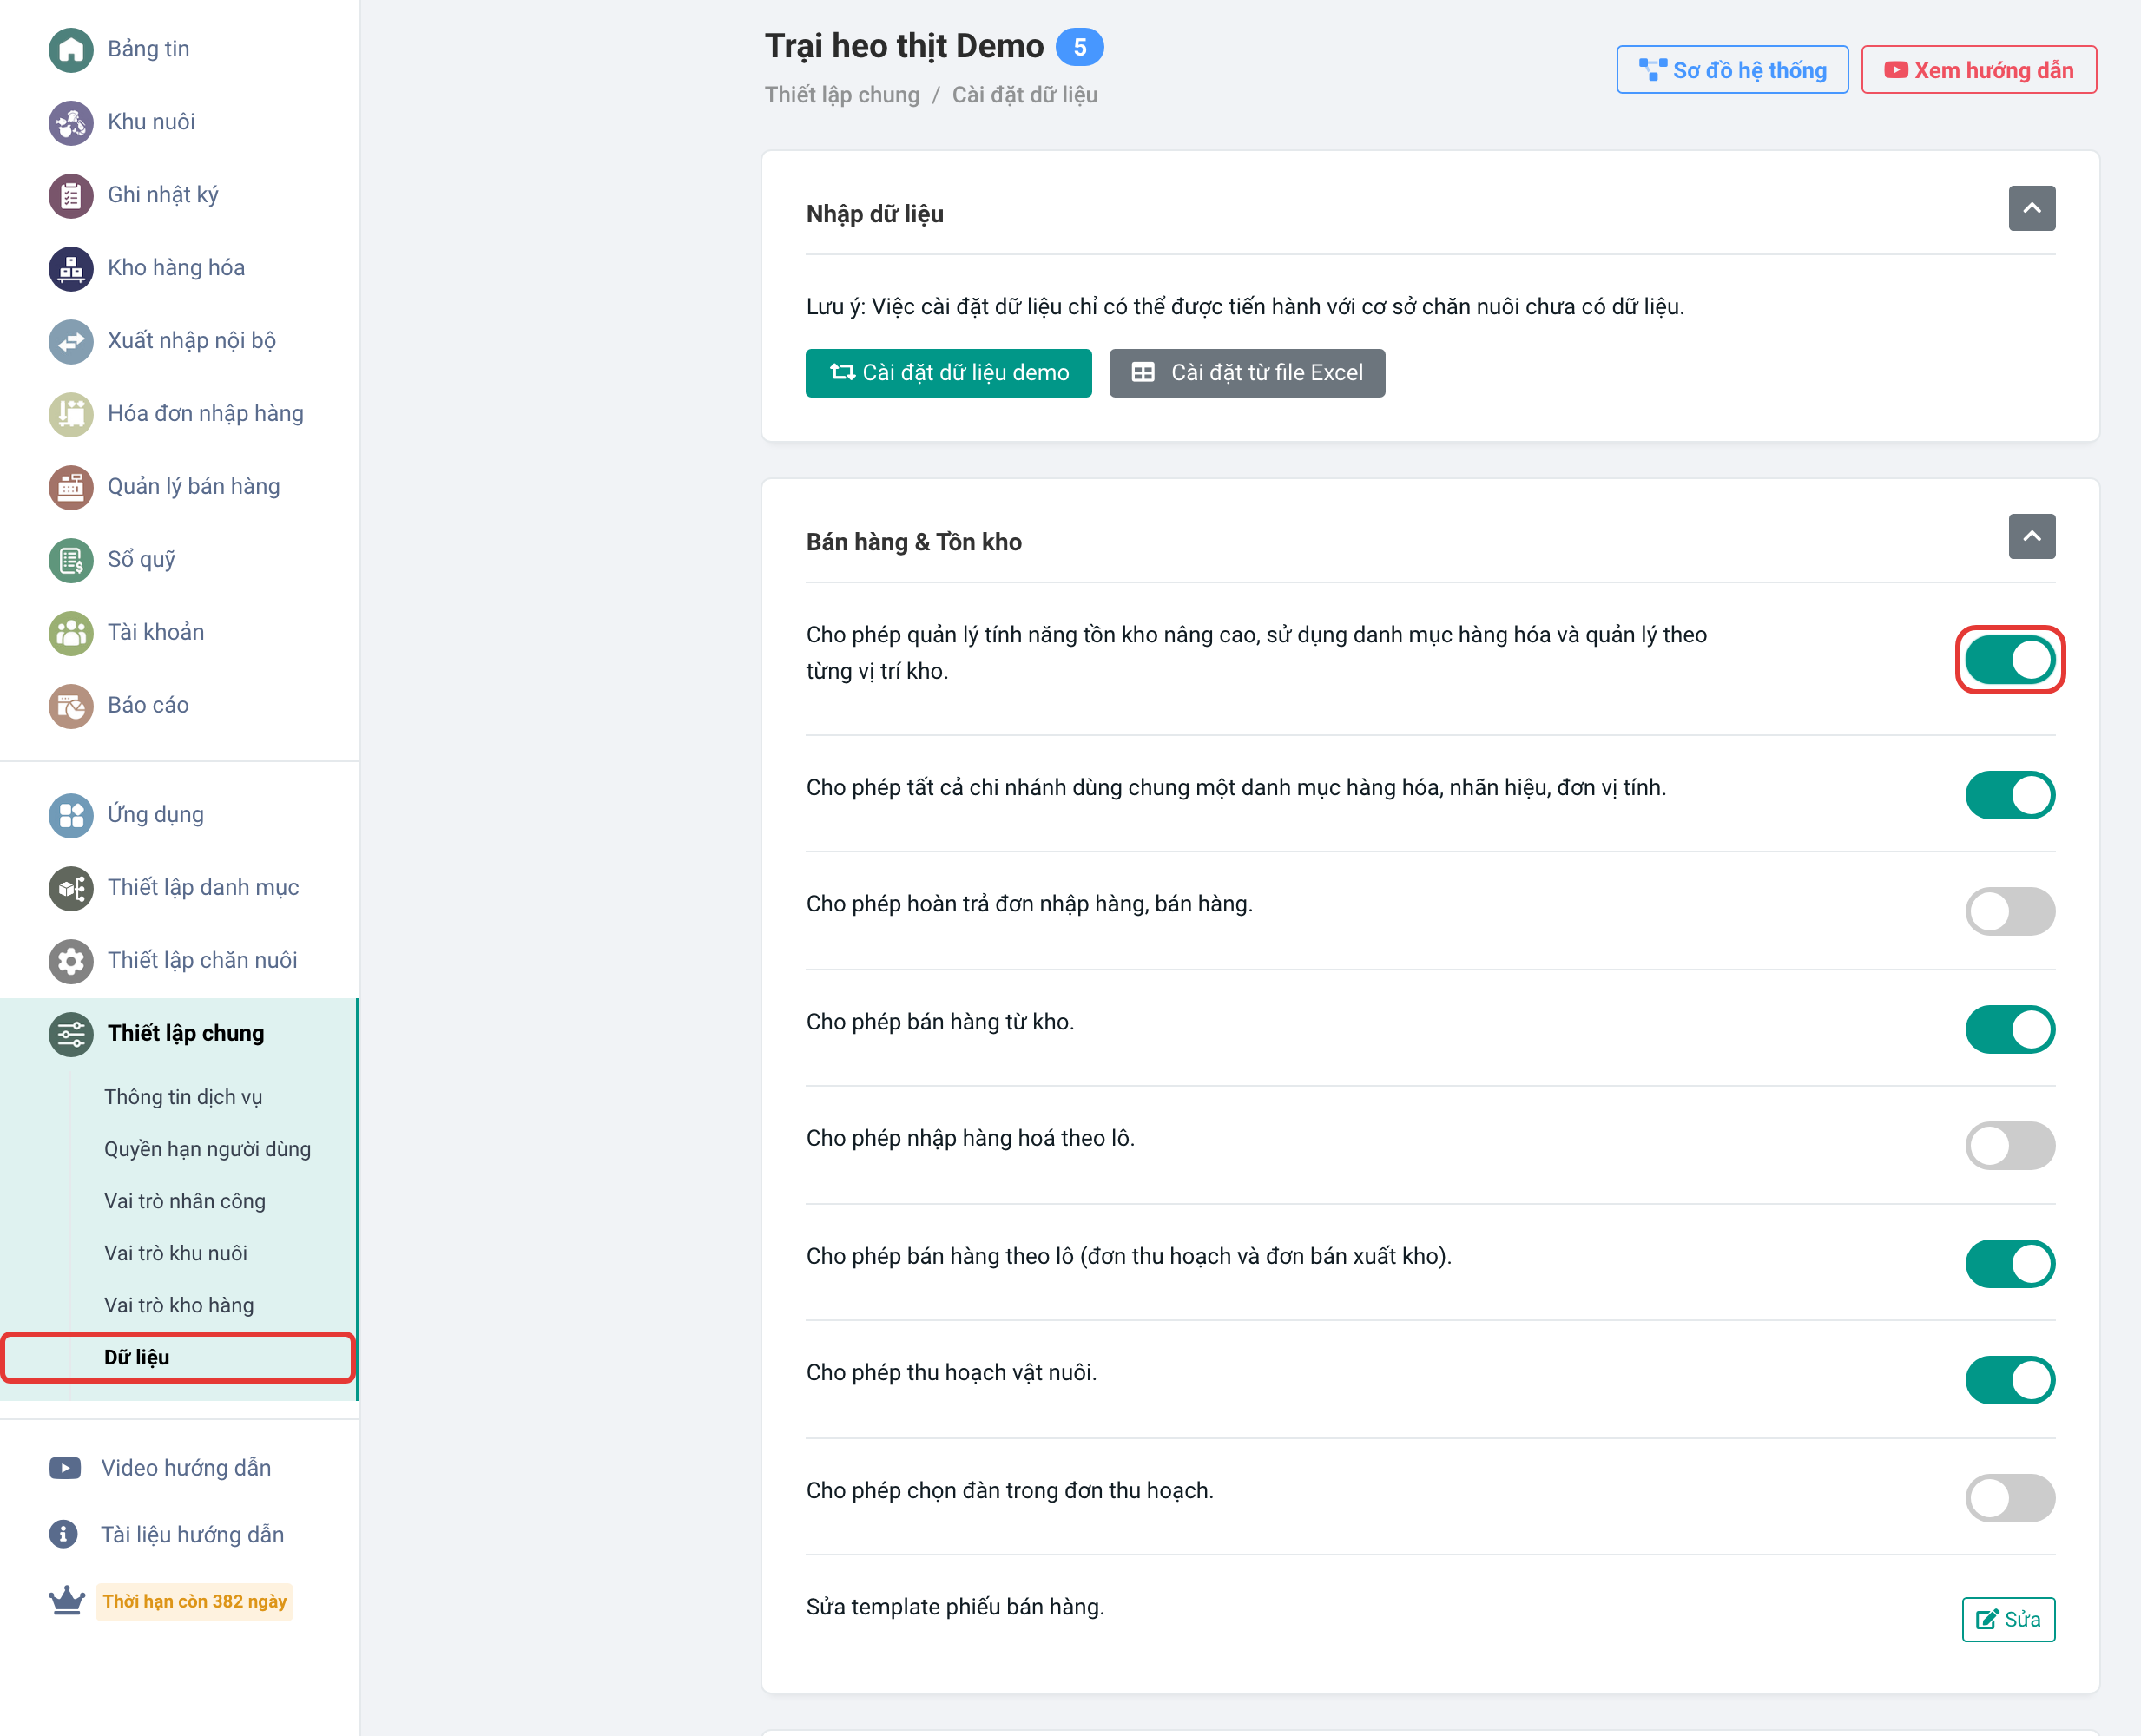
Task: Click Cài đặt từ file Excel button
Action: click(x=1246, y=373)
